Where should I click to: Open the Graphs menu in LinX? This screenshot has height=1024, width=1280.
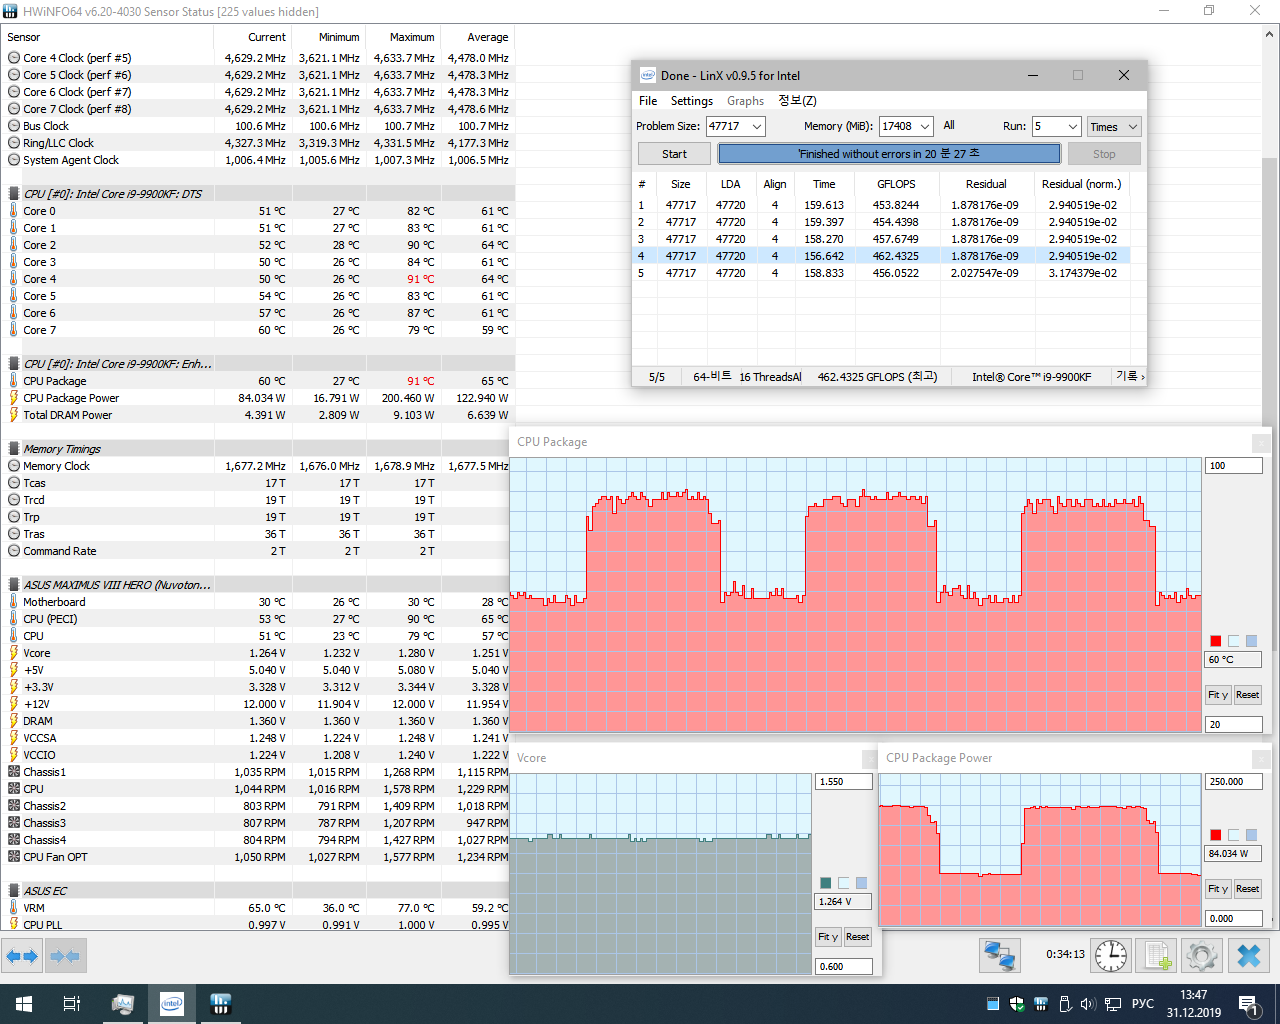point(745,101)
